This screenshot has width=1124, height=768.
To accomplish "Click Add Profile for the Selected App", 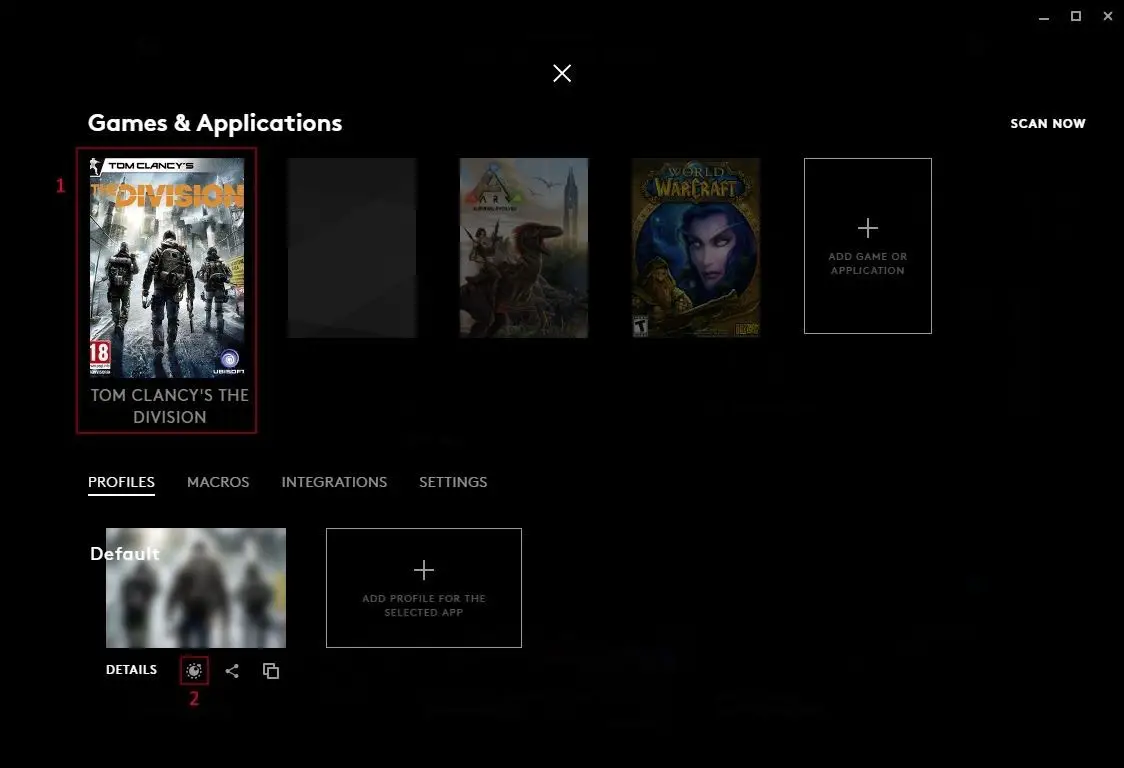I will (x=424, y=588).
